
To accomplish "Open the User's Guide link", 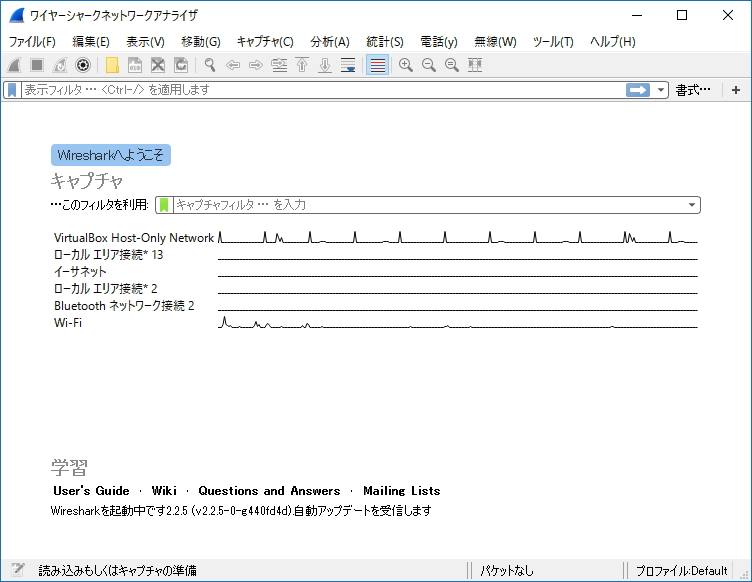I will pyautogui.click(x=91, y=490).
